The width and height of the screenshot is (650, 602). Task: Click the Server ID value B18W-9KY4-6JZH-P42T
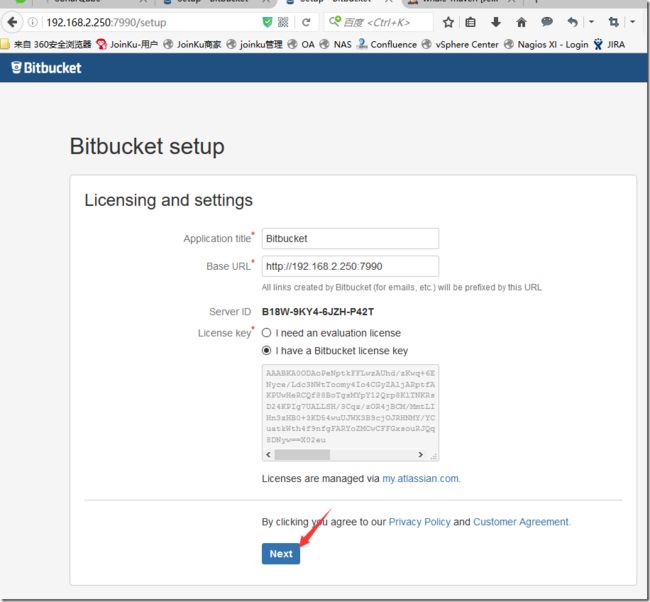[x=318, y=312]
